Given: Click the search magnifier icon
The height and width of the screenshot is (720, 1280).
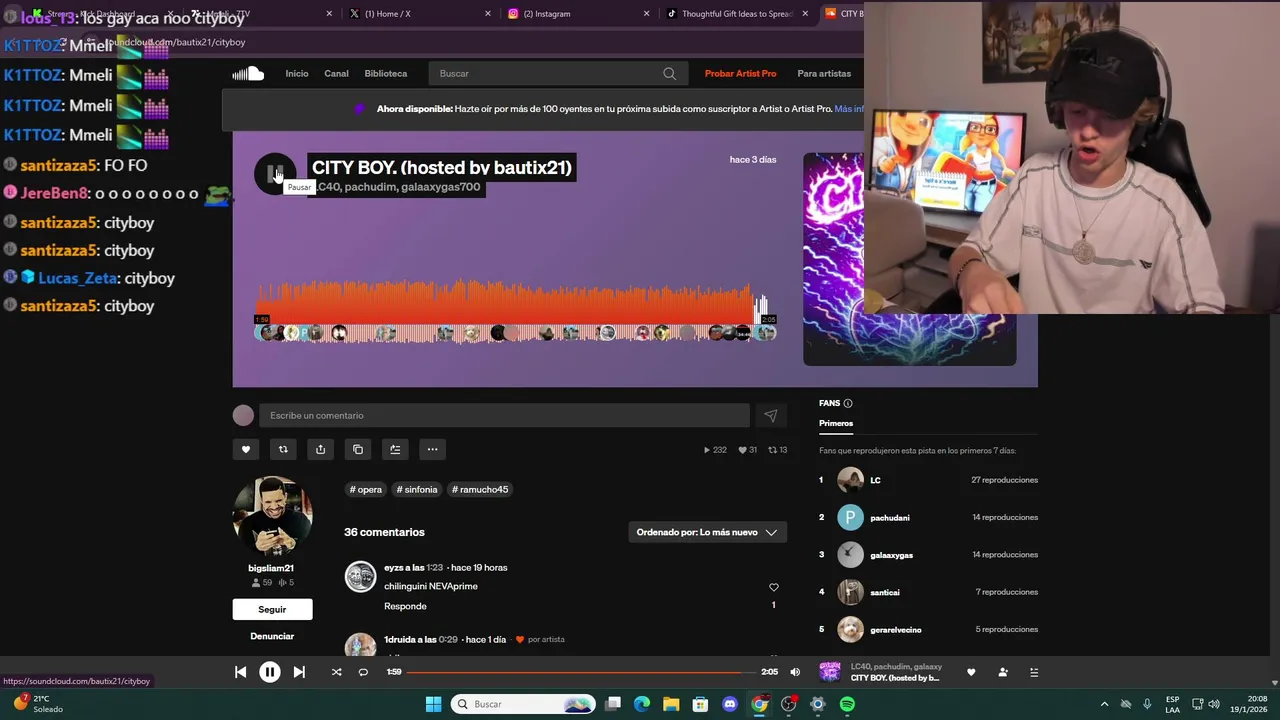Looking at the screenshot, I should [x=670, y=73].
